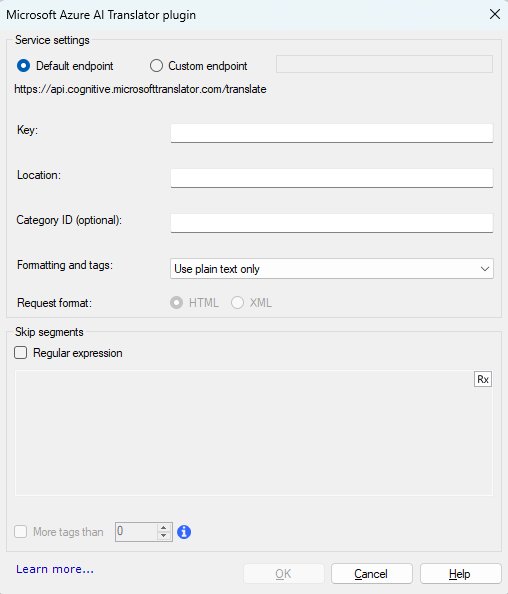This screenshot has width=508, height=594.
Task: Click into the Location input field
Action: (x=331, y=178)
